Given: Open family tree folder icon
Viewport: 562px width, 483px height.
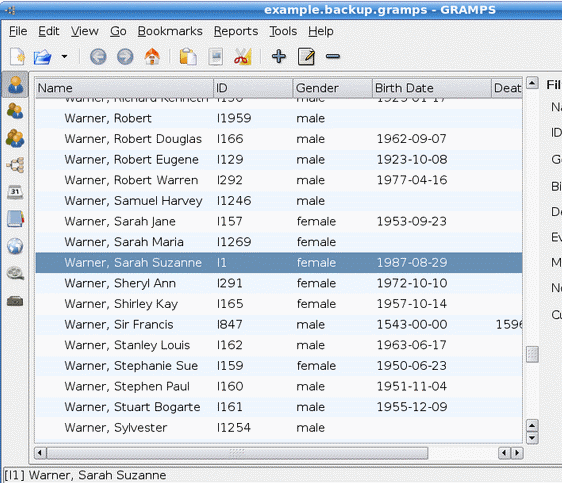Looking at the screenshot, I should point(42,57).
